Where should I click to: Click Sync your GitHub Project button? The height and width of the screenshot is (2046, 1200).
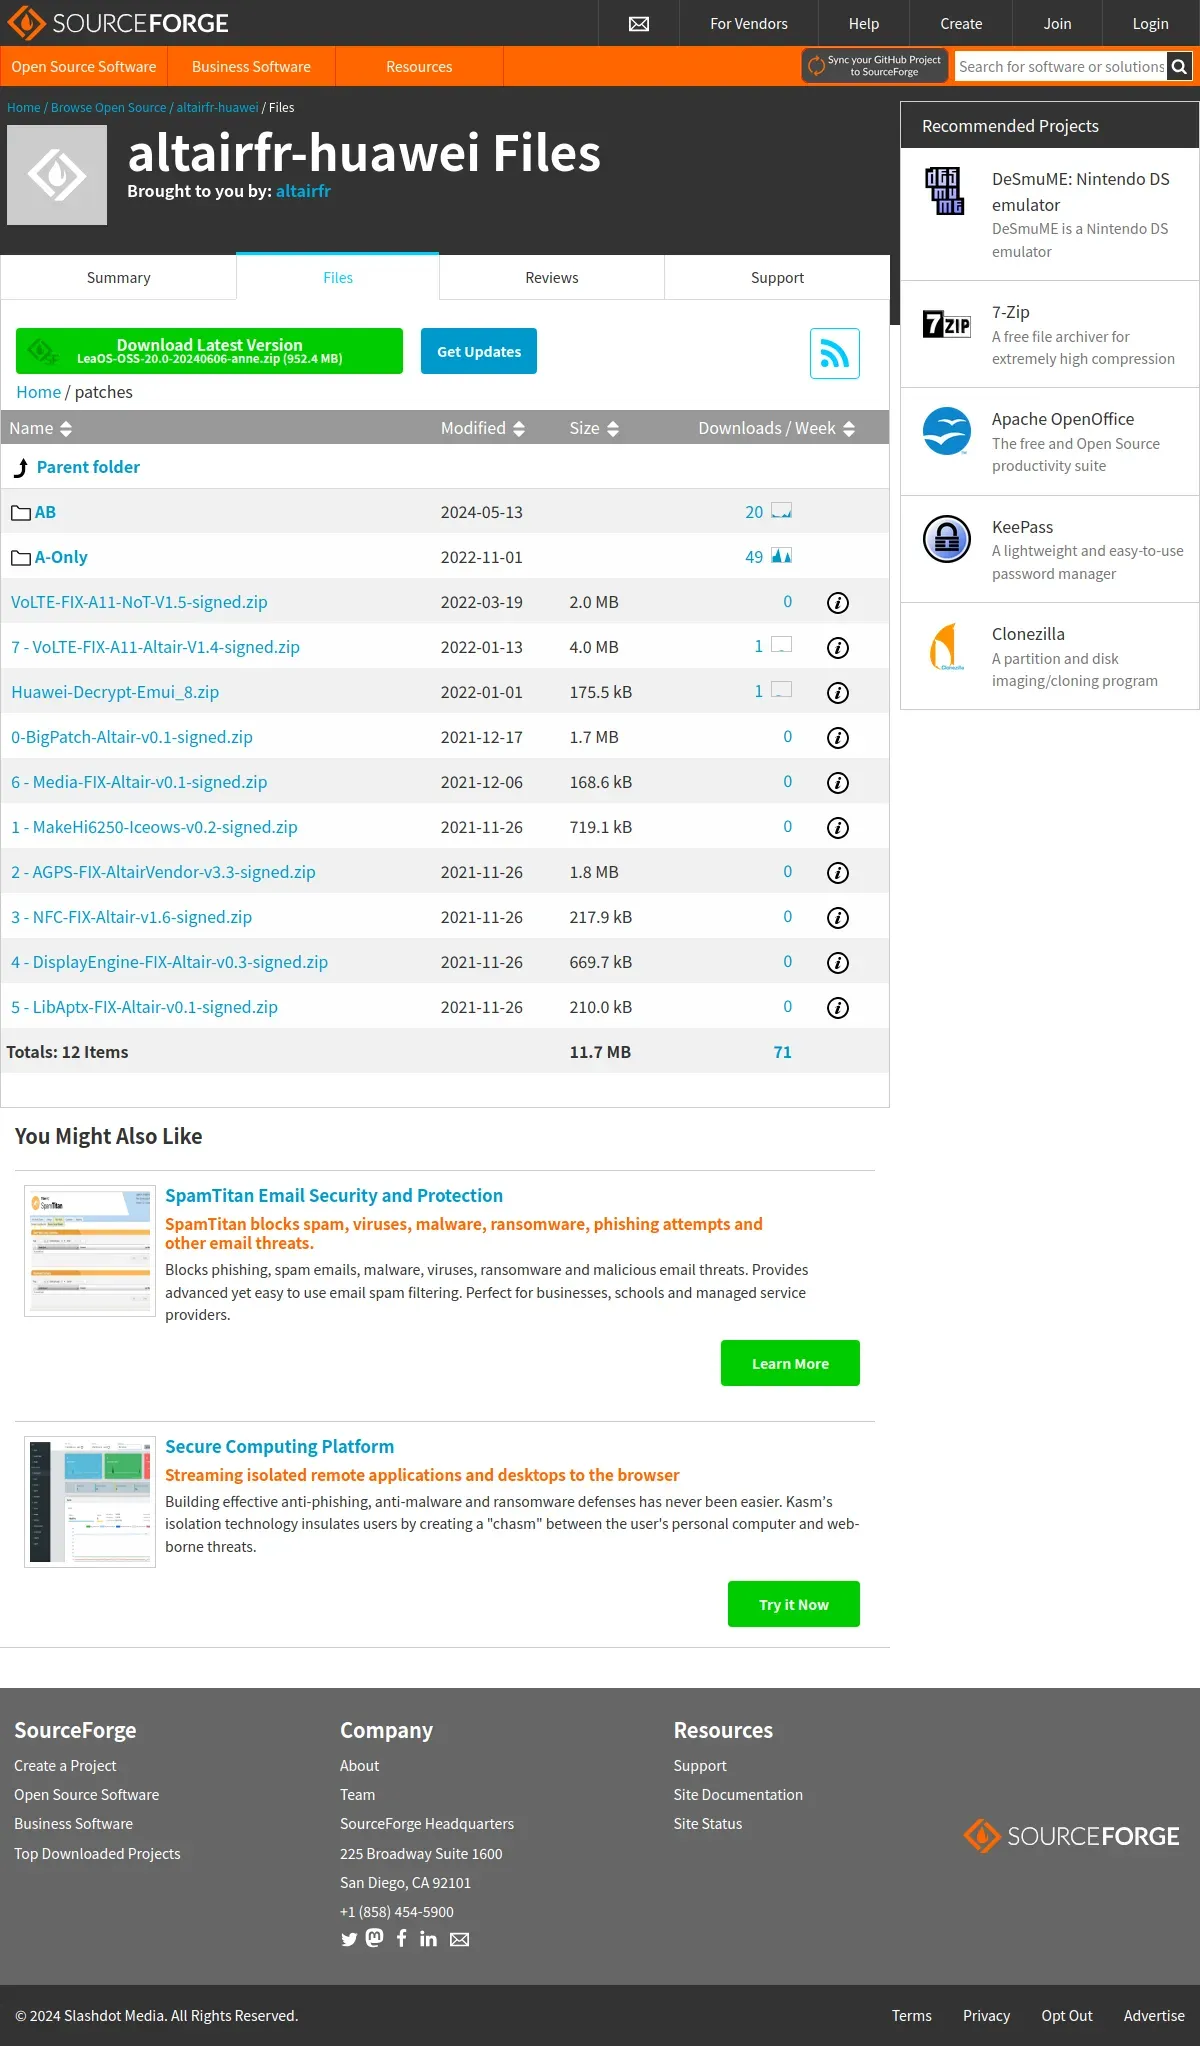pyautogui.click(x=875, y=66)
